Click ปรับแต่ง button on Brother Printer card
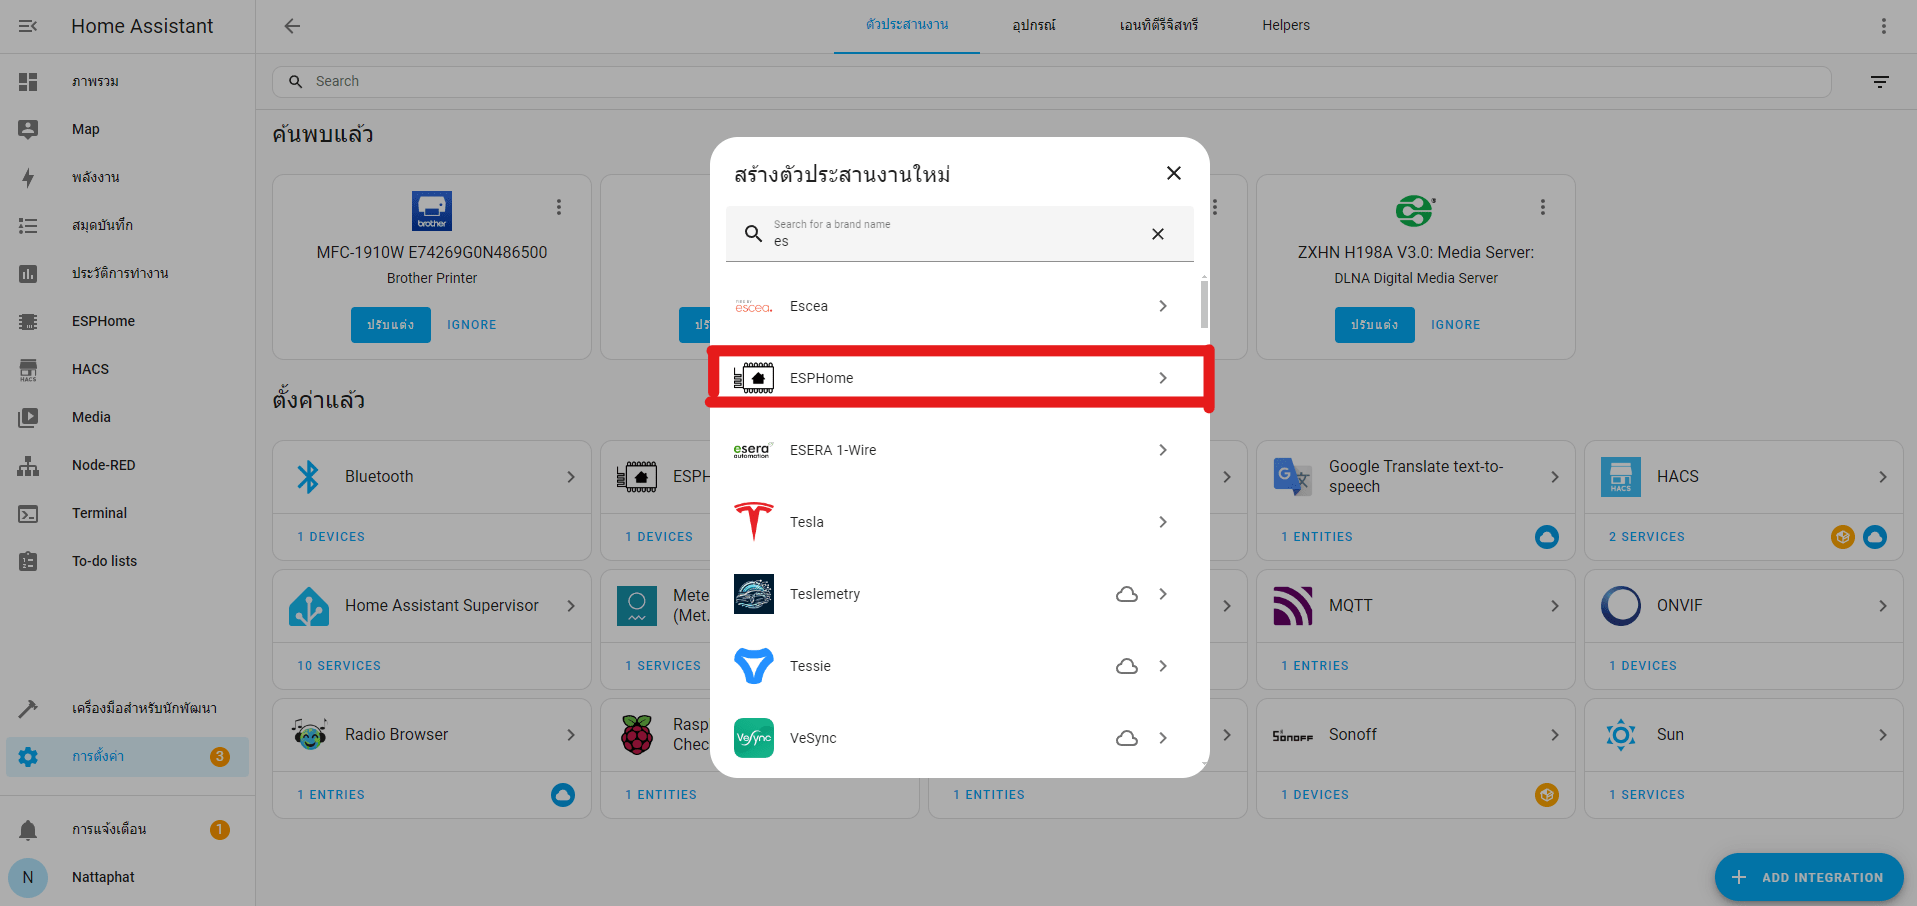 (x=391, y=325)
